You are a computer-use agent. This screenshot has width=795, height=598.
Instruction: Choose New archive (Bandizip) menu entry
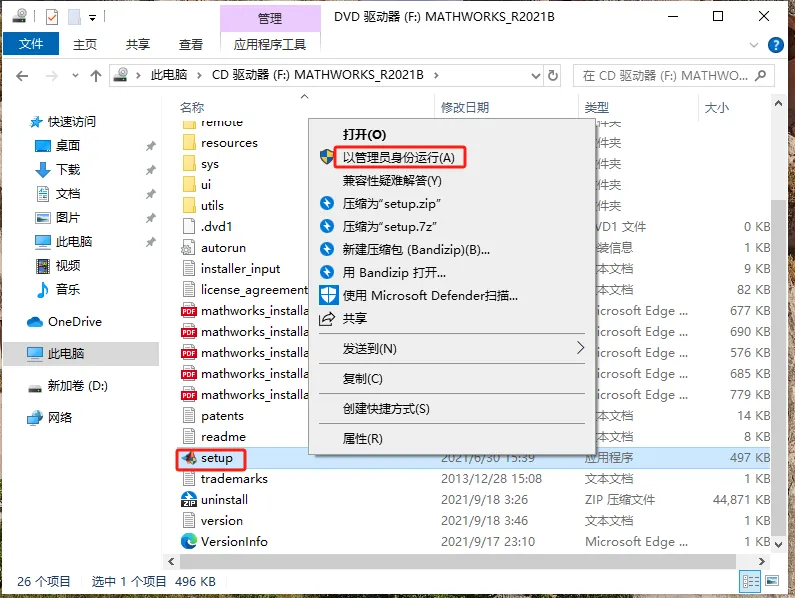(416, 250)
